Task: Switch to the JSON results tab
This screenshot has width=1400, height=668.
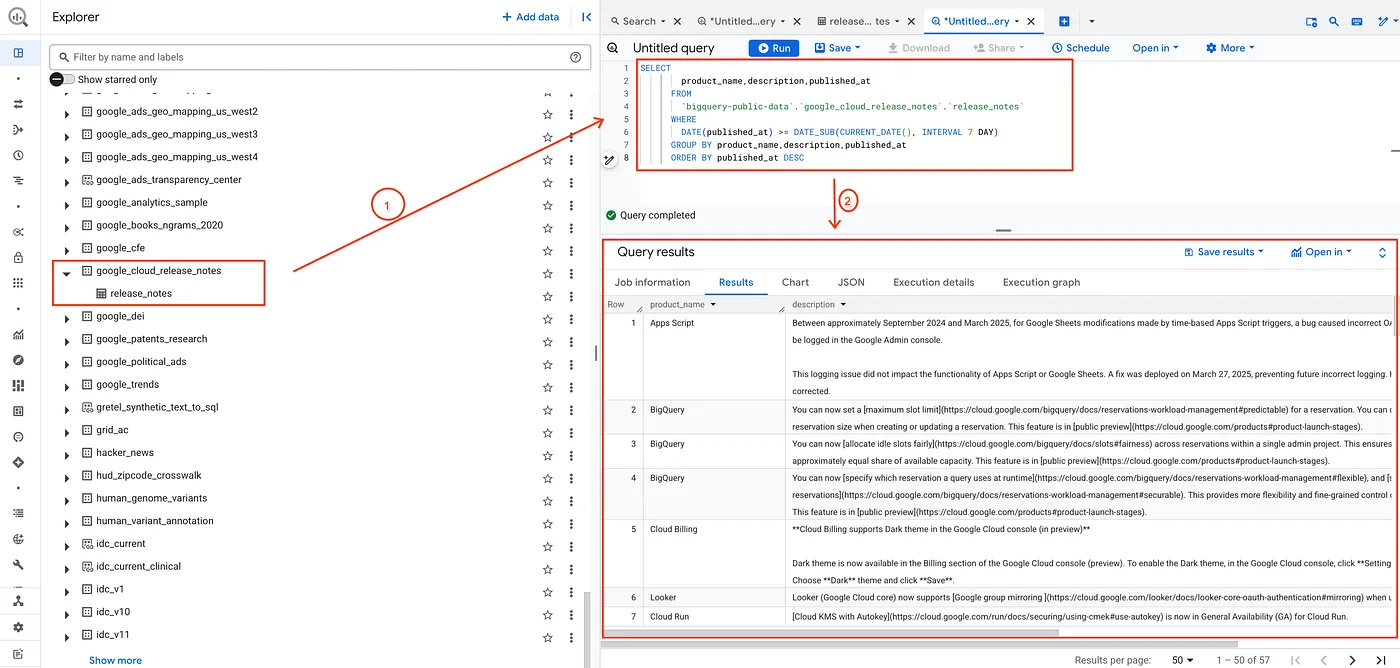Action: [x=851, y=282]
